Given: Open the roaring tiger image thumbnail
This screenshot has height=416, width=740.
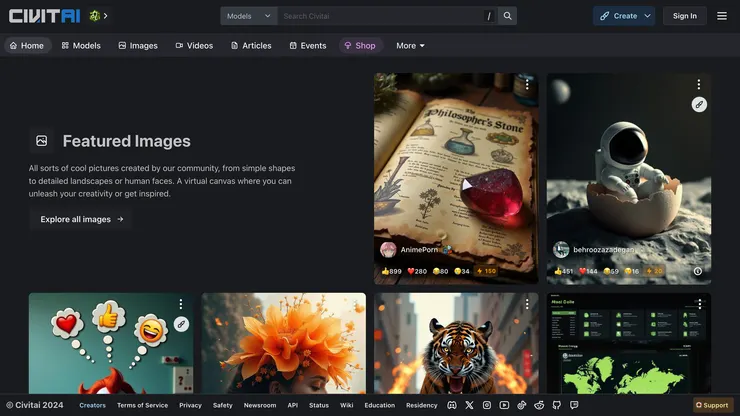Looking at the screenshot, I should tap(456, 343).
